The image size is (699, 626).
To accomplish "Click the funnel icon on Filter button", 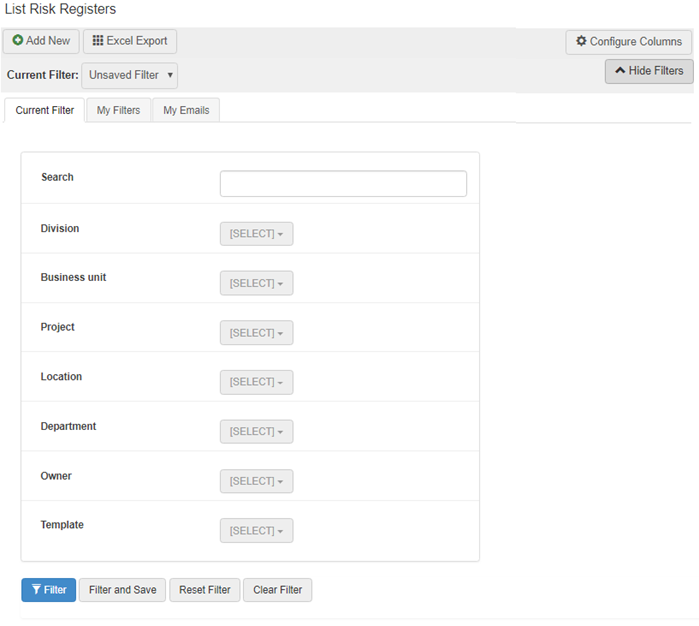I will point(36,590).
